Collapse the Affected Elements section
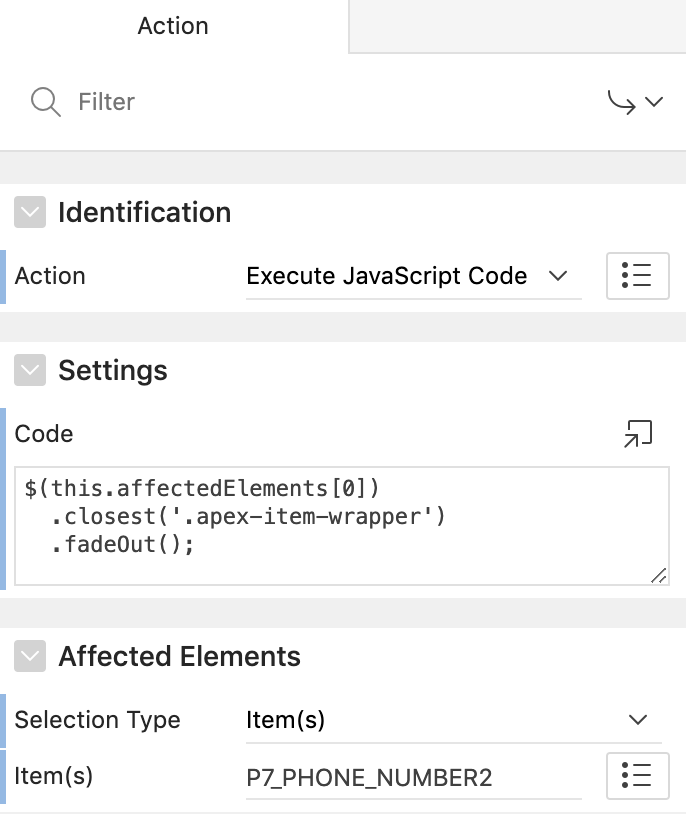Image resolution: width=686 pixels, height=814 pixels. pos(30,656)
